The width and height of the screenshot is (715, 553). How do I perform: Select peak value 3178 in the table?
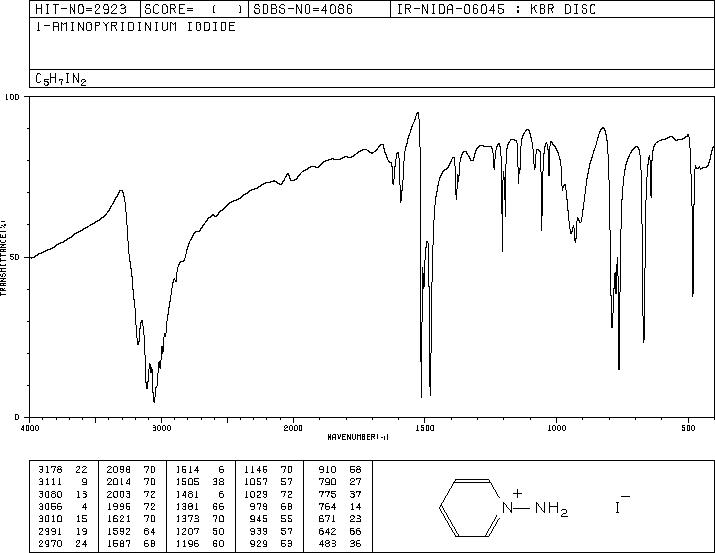(x=50, y=470)
